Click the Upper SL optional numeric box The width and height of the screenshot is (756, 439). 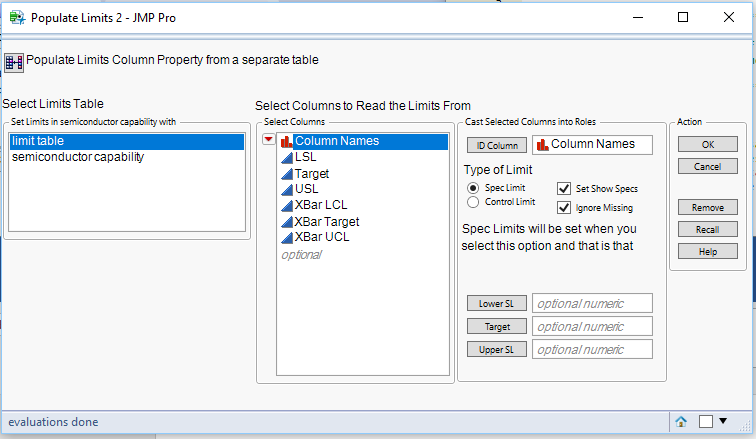coord(592,349)
